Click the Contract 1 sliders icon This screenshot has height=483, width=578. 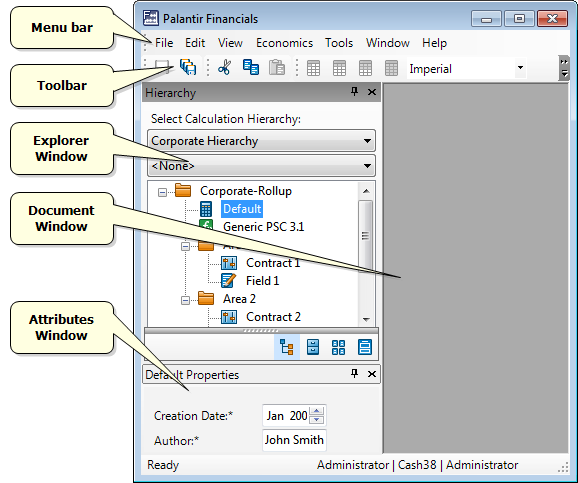click(229, 263)
